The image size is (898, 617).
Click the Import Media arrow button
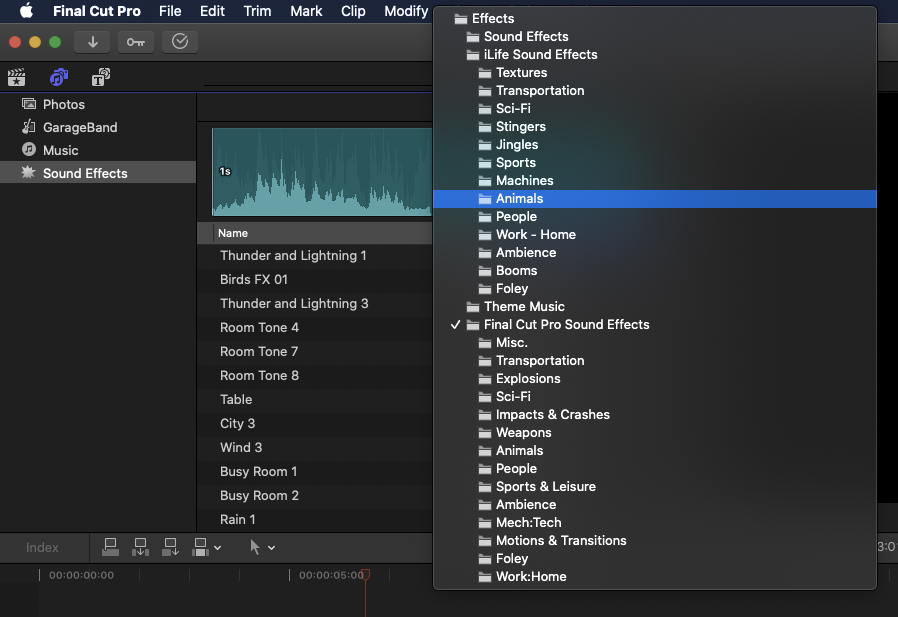(92, 42)
